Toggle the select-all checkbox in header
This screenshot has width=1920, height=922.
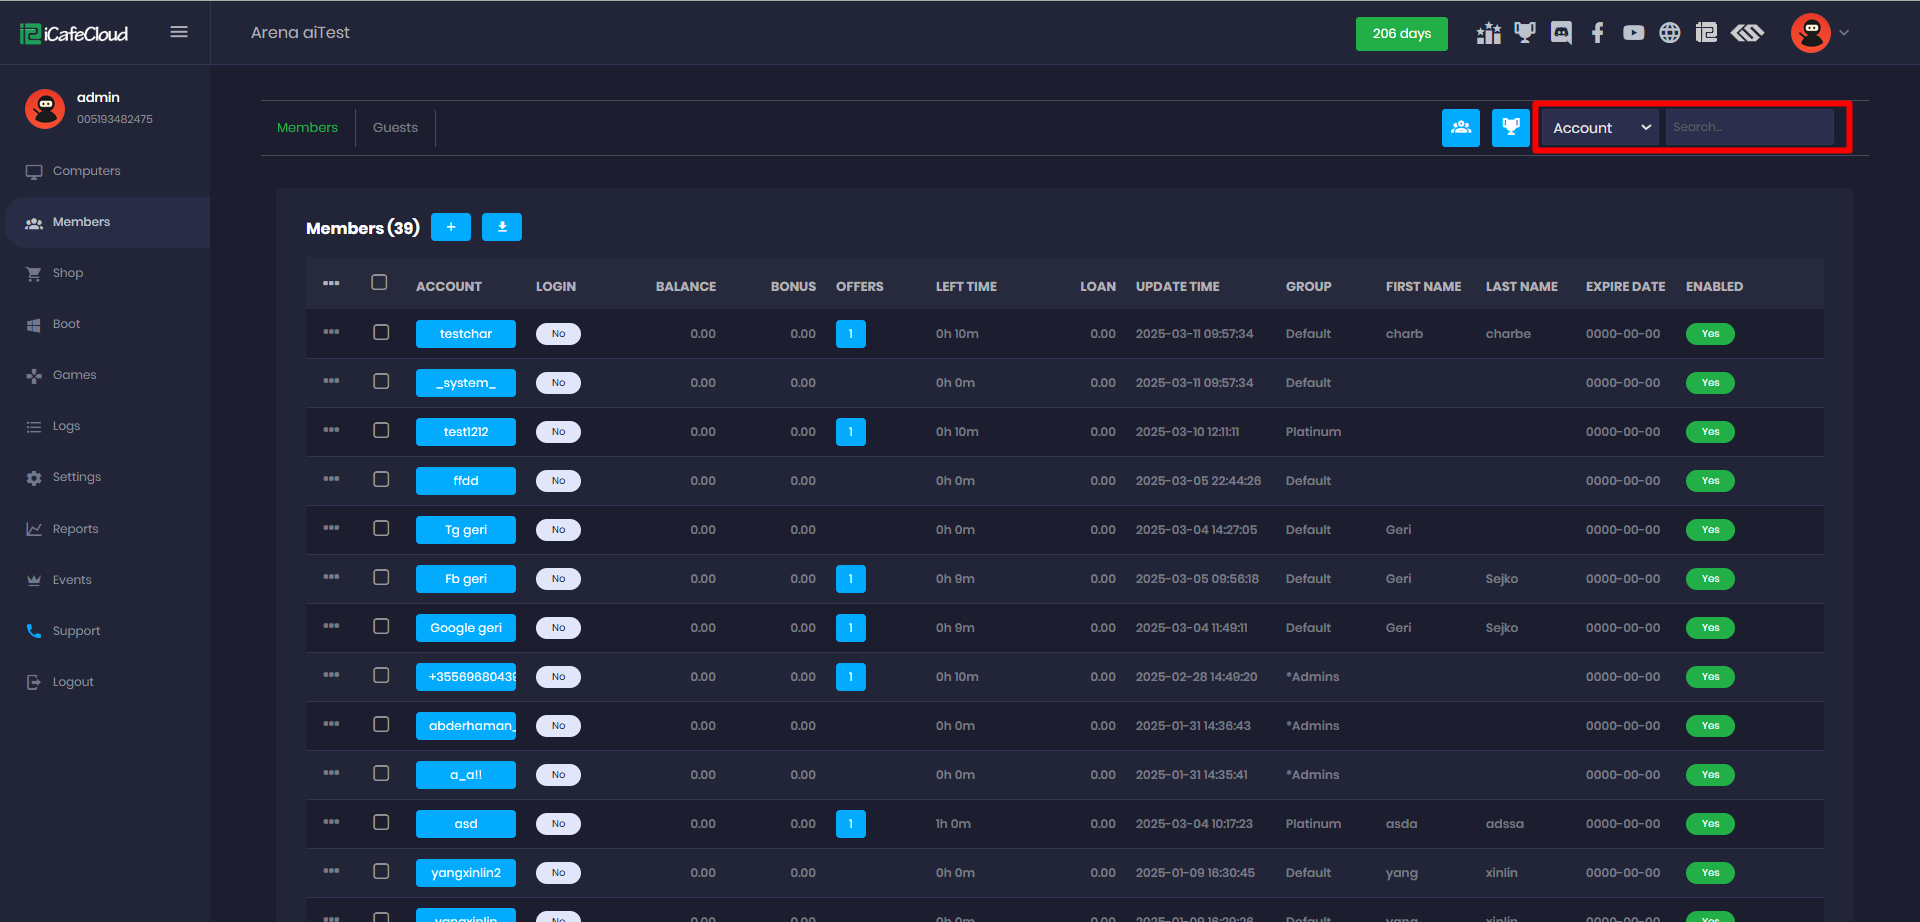click(x=379, y=282)
